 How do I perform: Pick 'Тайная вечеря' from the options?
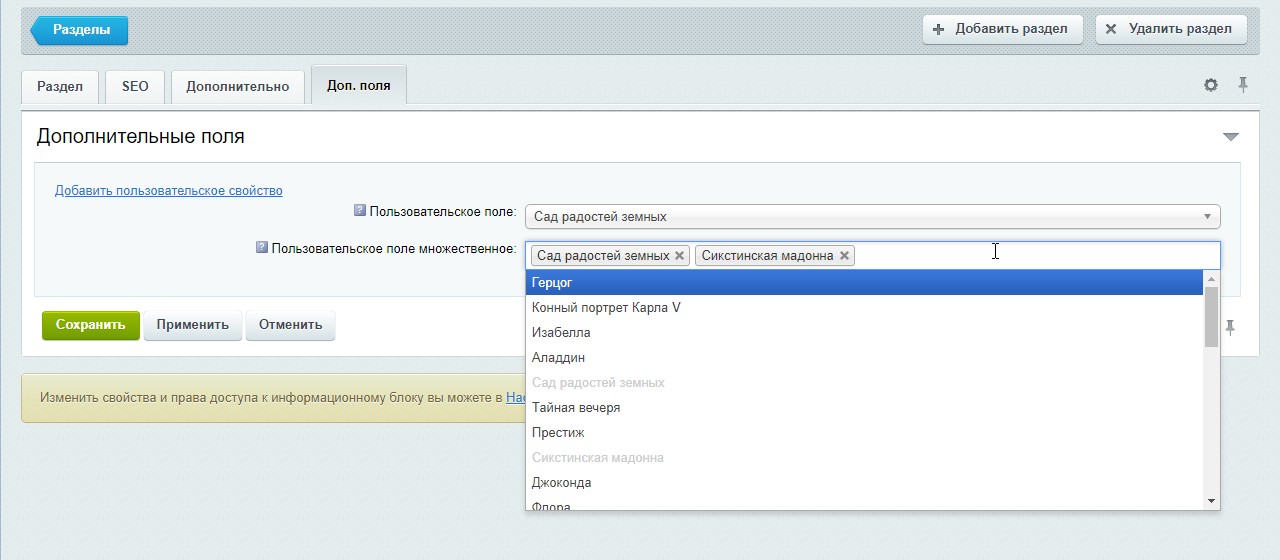tap(864, 408)
